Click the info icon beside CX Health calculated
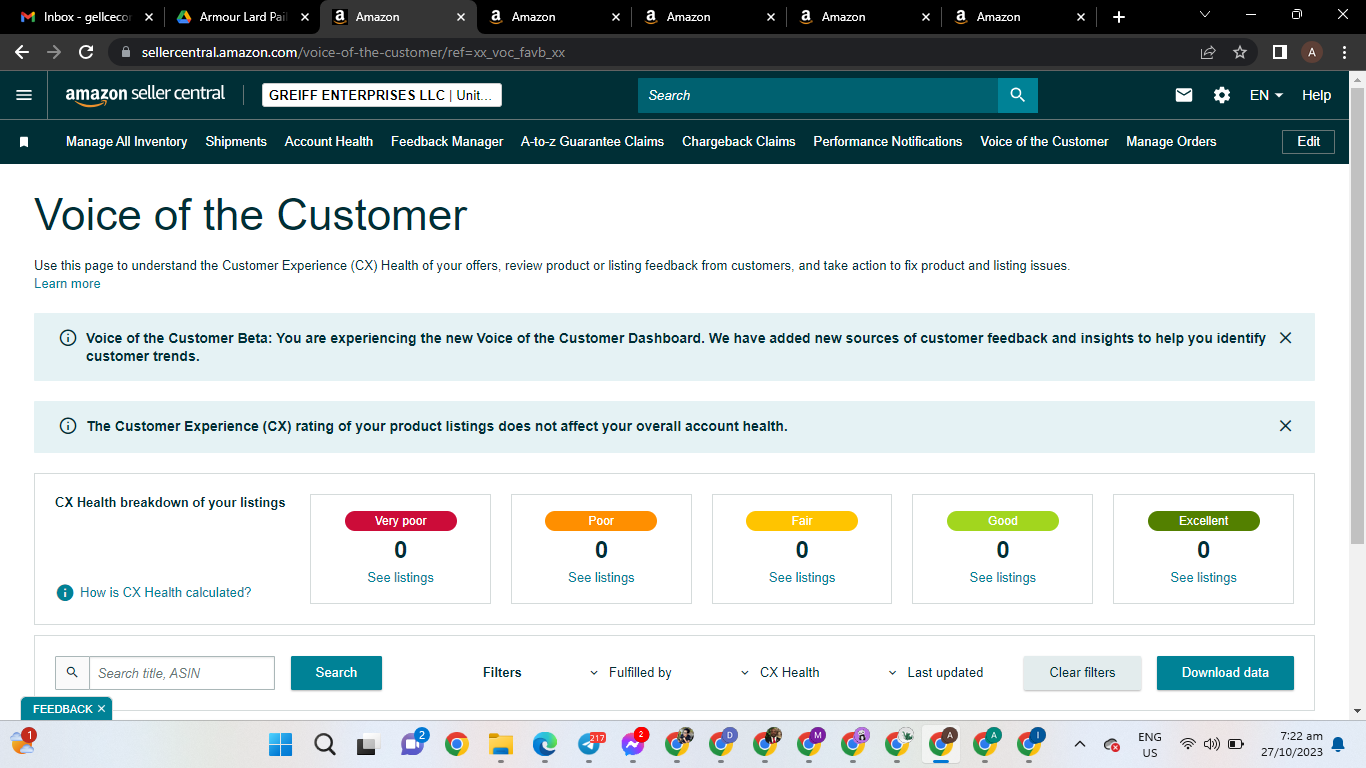Viewport: 1366px width, 768px height. point(65,593)
